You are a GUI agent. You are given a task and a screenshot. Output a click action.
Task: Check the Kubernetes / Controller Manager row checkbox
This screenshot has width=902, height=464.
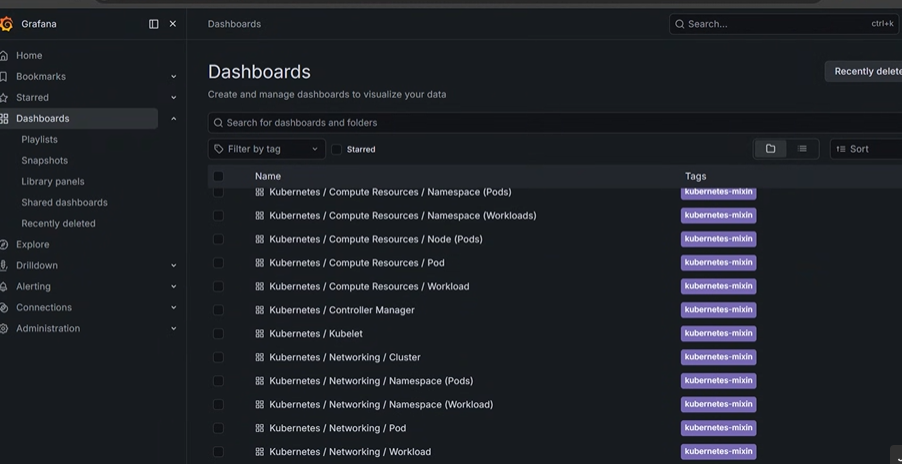218,310
